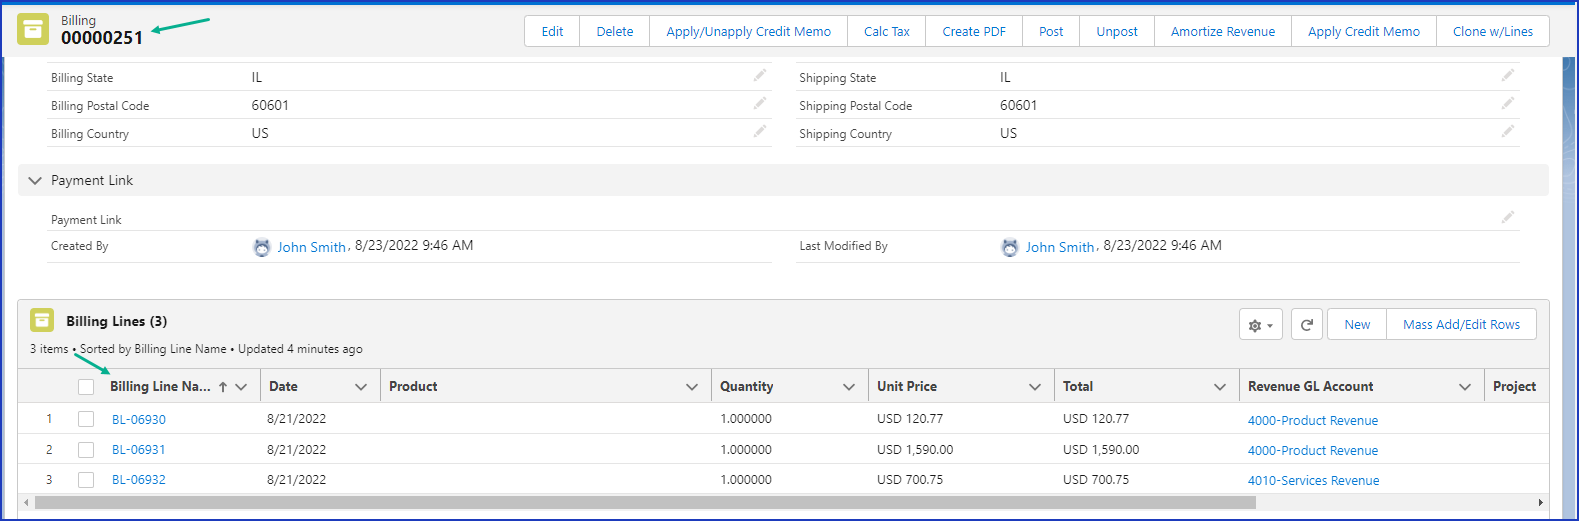Screen dimensions: 1579x521
Task: Refresh the Billing Lines list
Action: point(1306,325)
